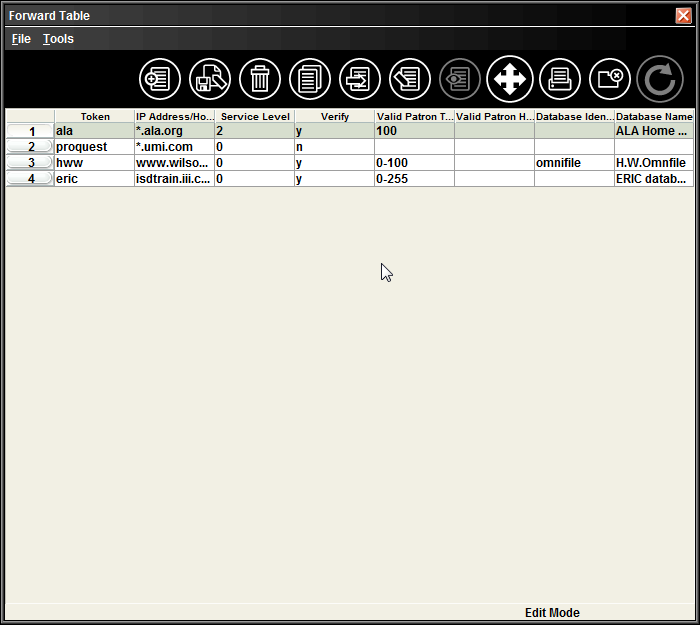Click the four-way move arrows icon

click(x=510, y=79)
